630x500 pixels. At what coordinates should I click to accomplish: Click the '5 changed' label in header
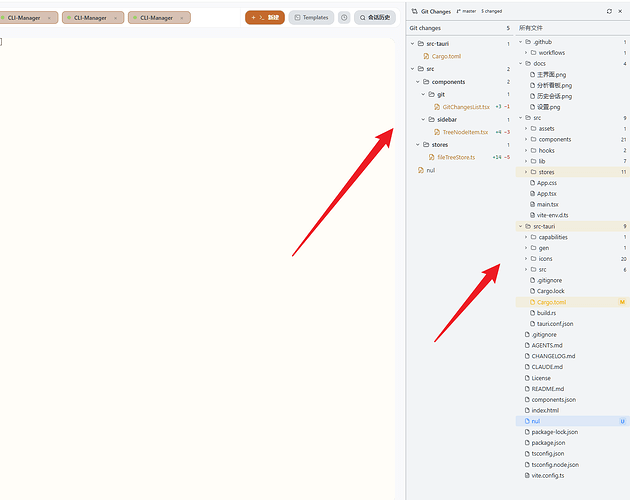pyautogui.click(x=492, y=11)
